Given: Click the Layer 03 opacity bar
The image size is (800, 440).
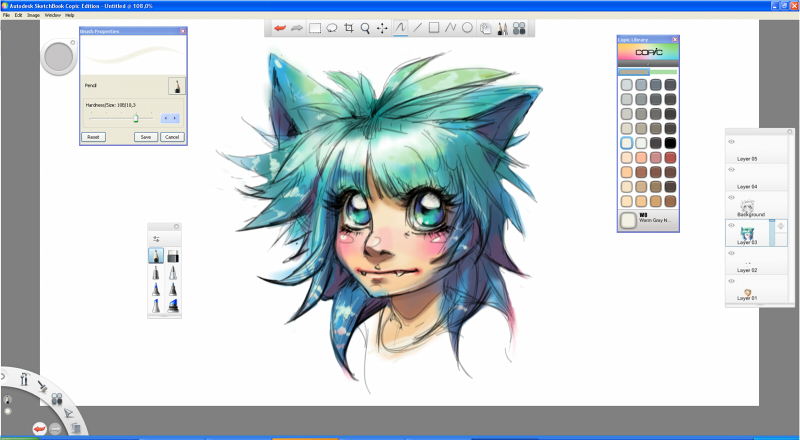Looking at the screenshot, I should (772, 233).
